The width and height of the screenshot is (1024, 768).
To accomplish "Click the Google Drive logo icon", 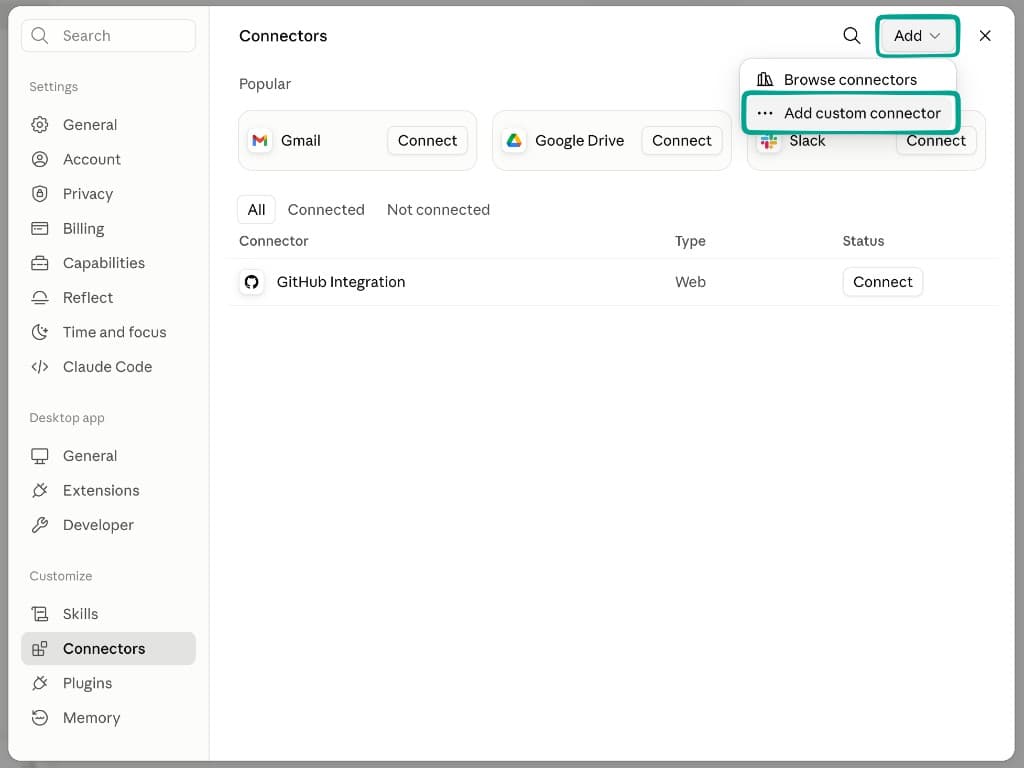I will pos(514,140).
